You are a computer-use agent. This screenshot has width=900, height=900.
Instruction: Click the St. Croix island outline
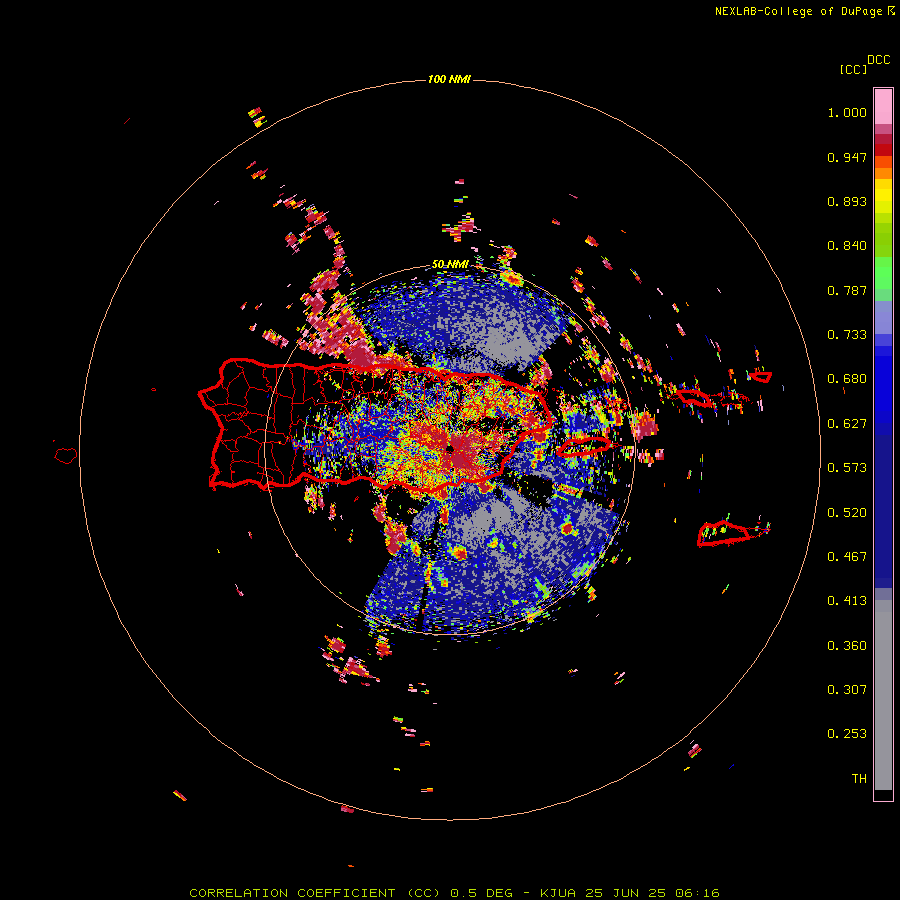click(724, 534)
